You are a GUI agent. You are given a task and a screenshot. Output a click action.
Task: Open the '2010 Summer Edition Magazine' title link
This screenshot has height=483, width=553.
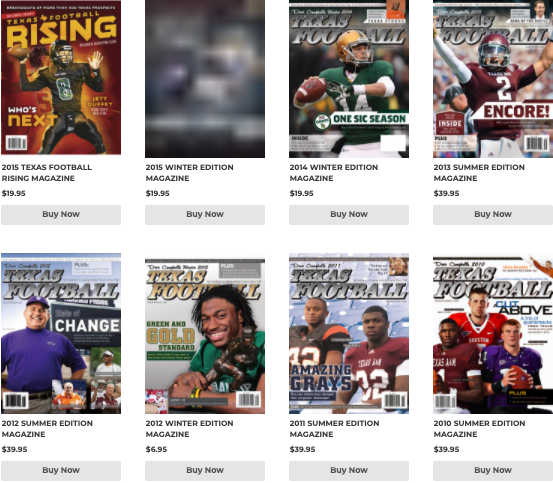pyautogui.click(x=479, y=429)
